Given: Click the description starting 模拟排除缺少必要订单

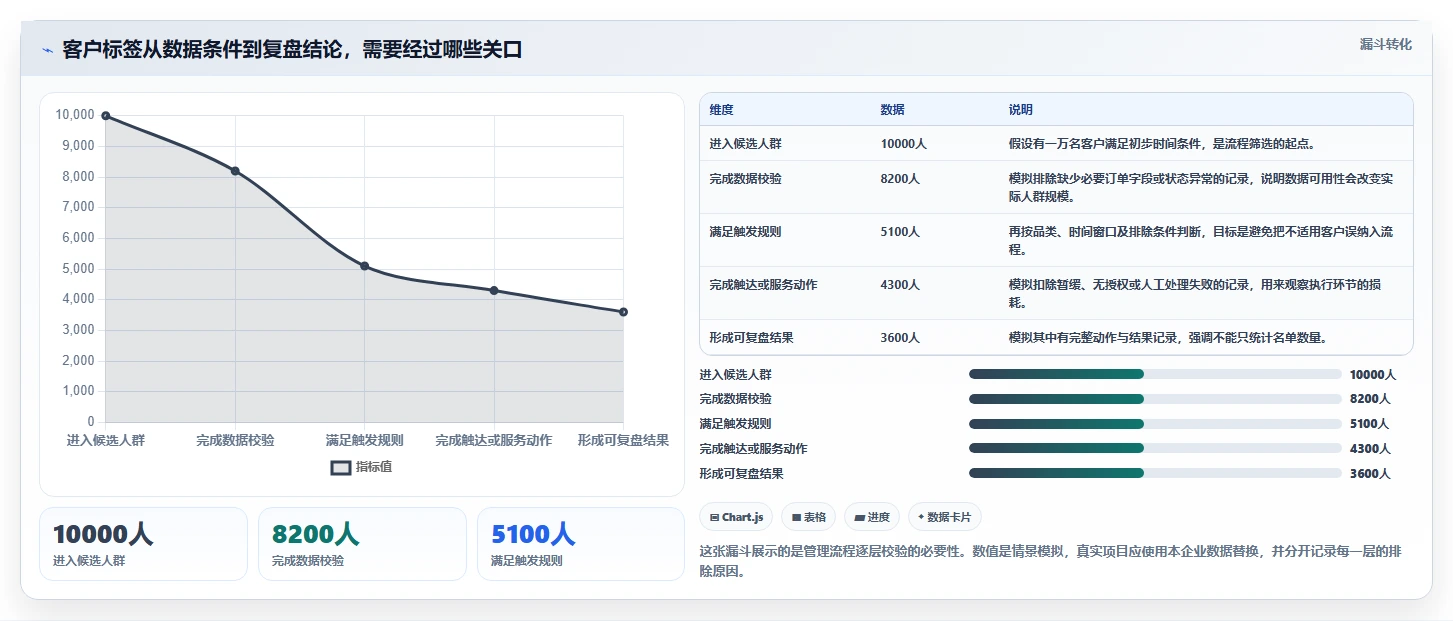Looking at the screenshot, I should 1201,187.
